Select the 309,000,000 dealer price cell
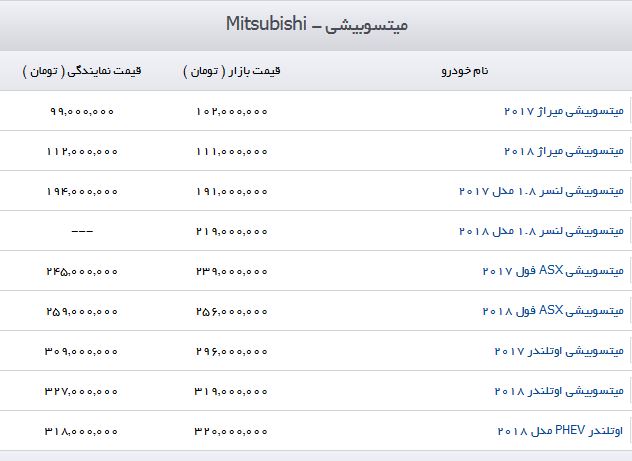This screenshot has height=461, width=632. pos(81,351)
